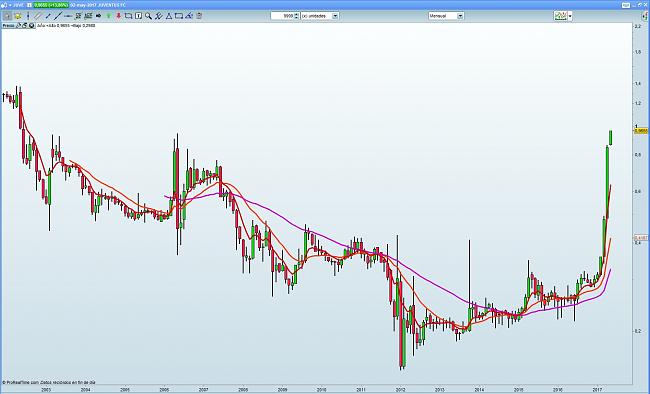Activate the magnifier zoom tool

pos(148,16)
